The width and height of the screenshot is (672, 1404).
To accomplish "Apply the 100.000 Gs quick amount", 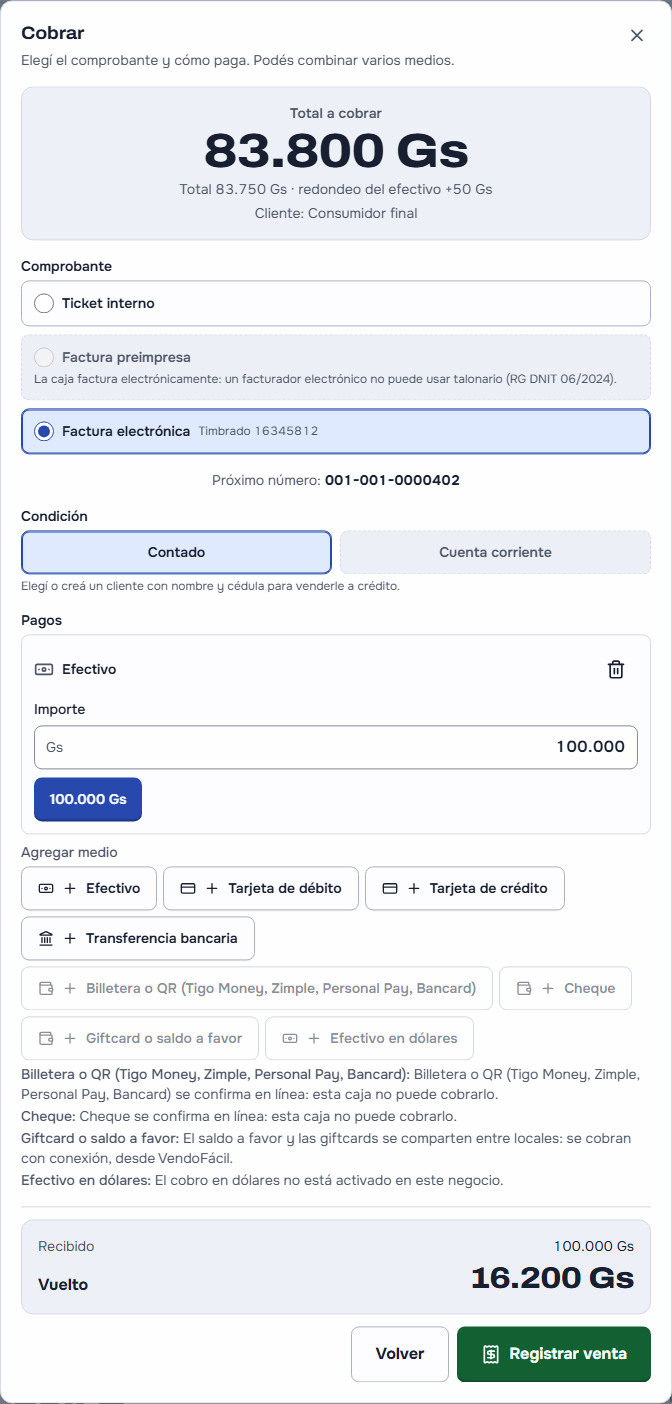I will click(x=88, y=799).
